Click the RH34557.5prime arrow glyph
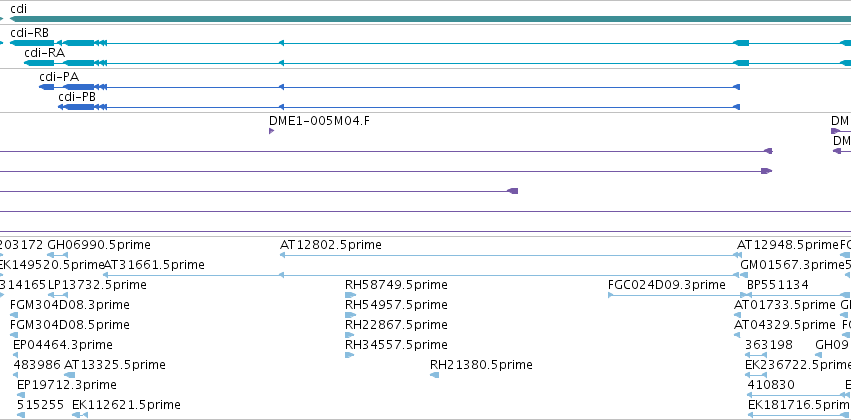Image resolution: width=851 pixels, height=420 pixels. [x=349, y=355]
